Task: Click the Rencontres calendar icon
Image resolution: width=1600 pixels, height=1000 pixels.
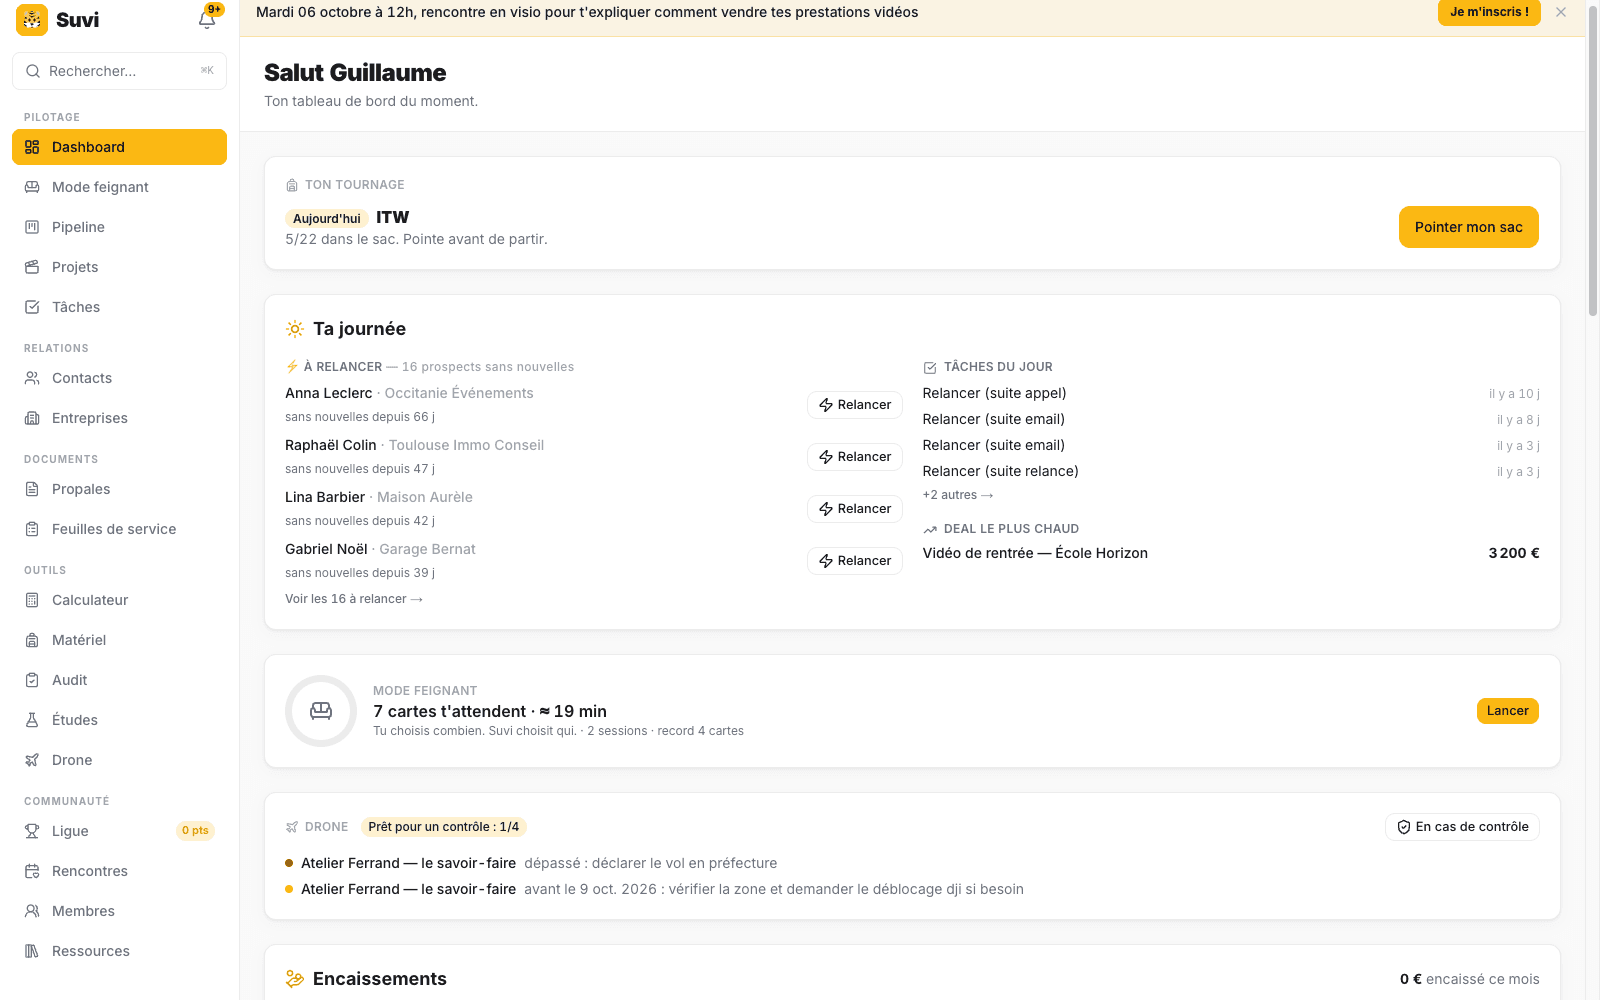Action: click(x=32, y=871)
